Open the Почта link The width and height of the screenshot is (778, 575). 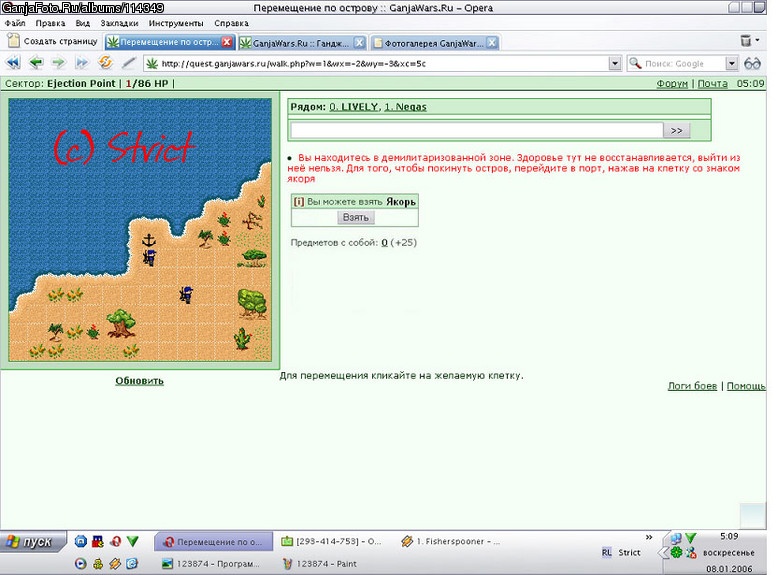click(x=713, y=83)
